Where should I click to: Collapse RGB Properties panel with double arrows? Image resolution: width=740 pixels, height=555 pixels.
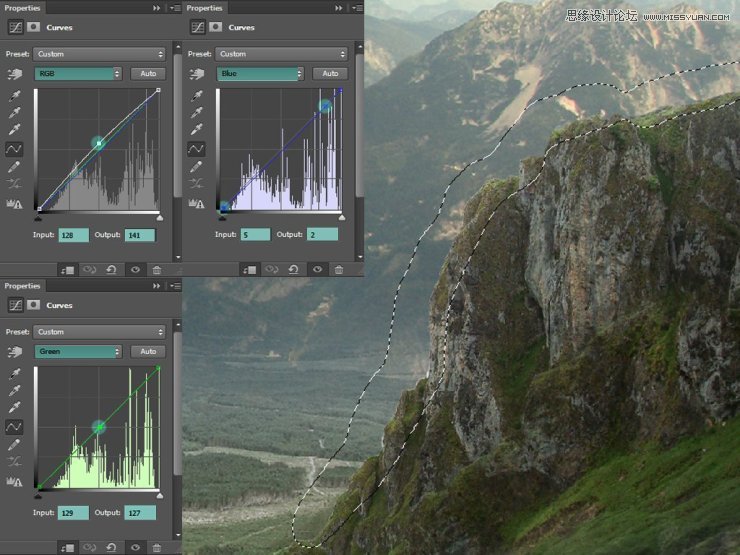pyautogui.click(x=156, y=8)
